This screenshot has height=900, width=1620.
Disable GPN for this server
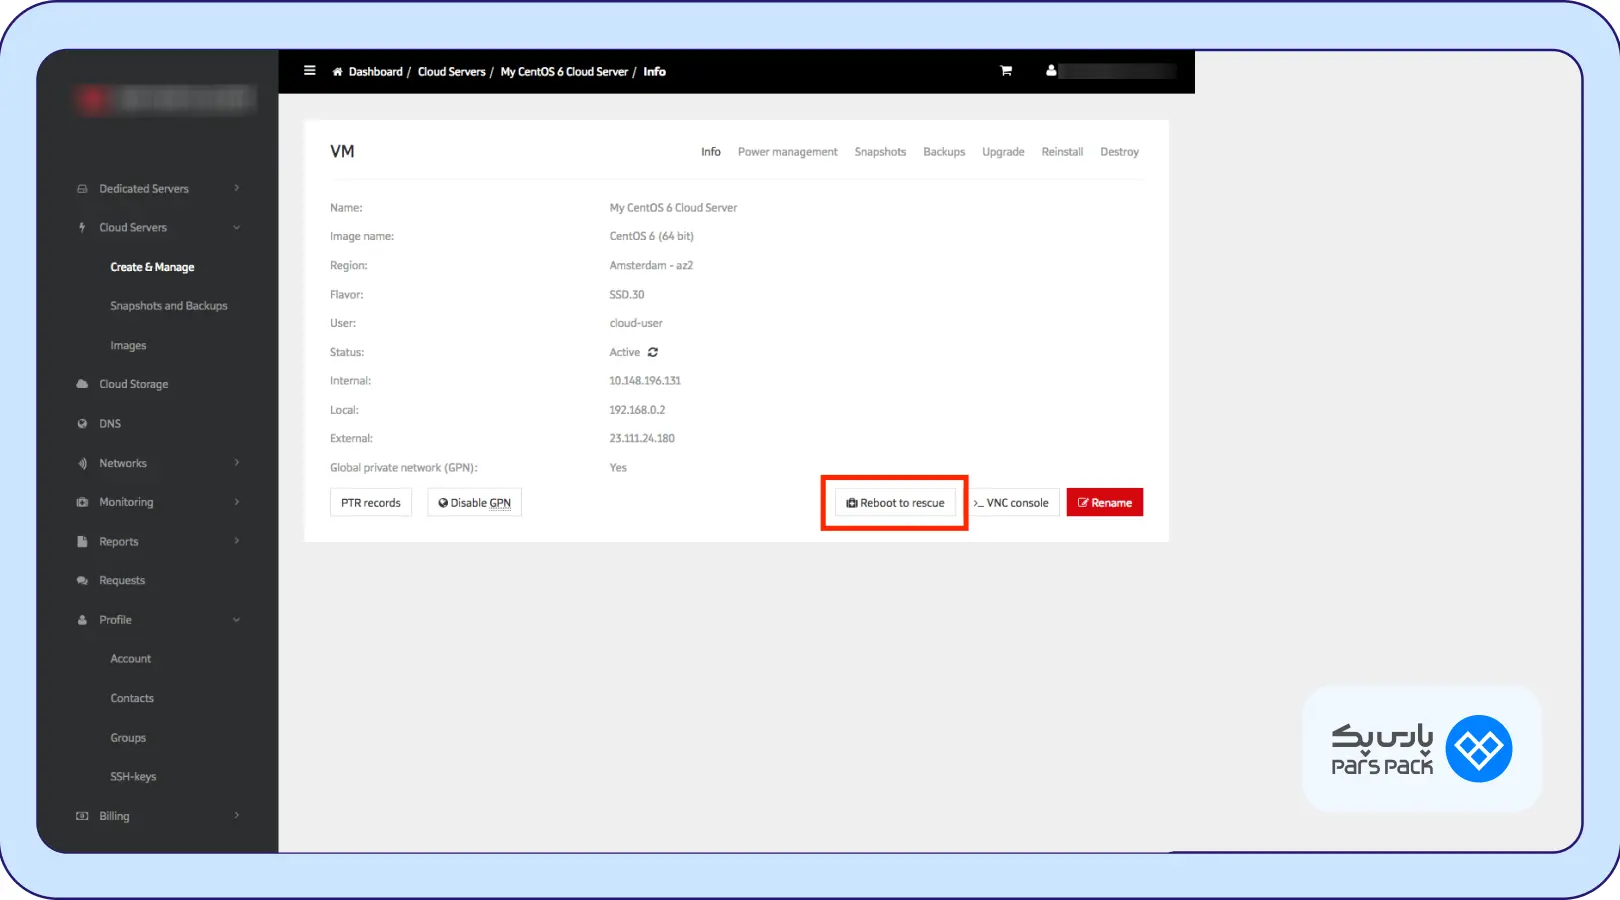(x=474, y=503)
